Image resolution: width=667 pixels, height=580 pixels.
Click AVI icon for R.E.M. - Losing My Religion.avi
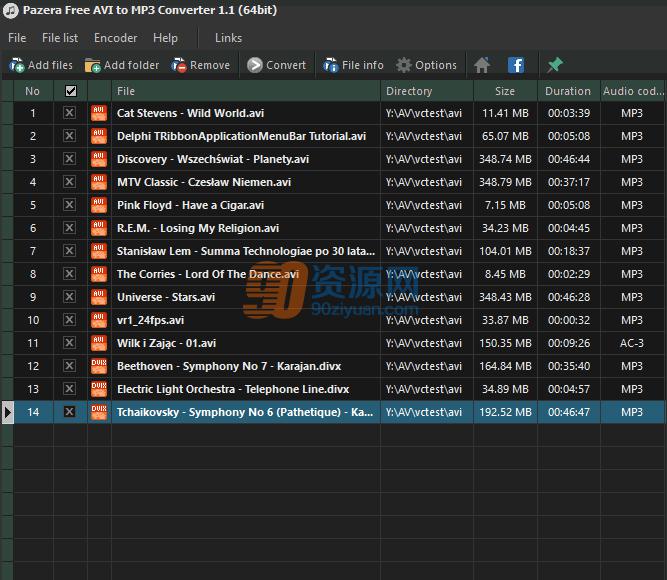click(99, 228)
